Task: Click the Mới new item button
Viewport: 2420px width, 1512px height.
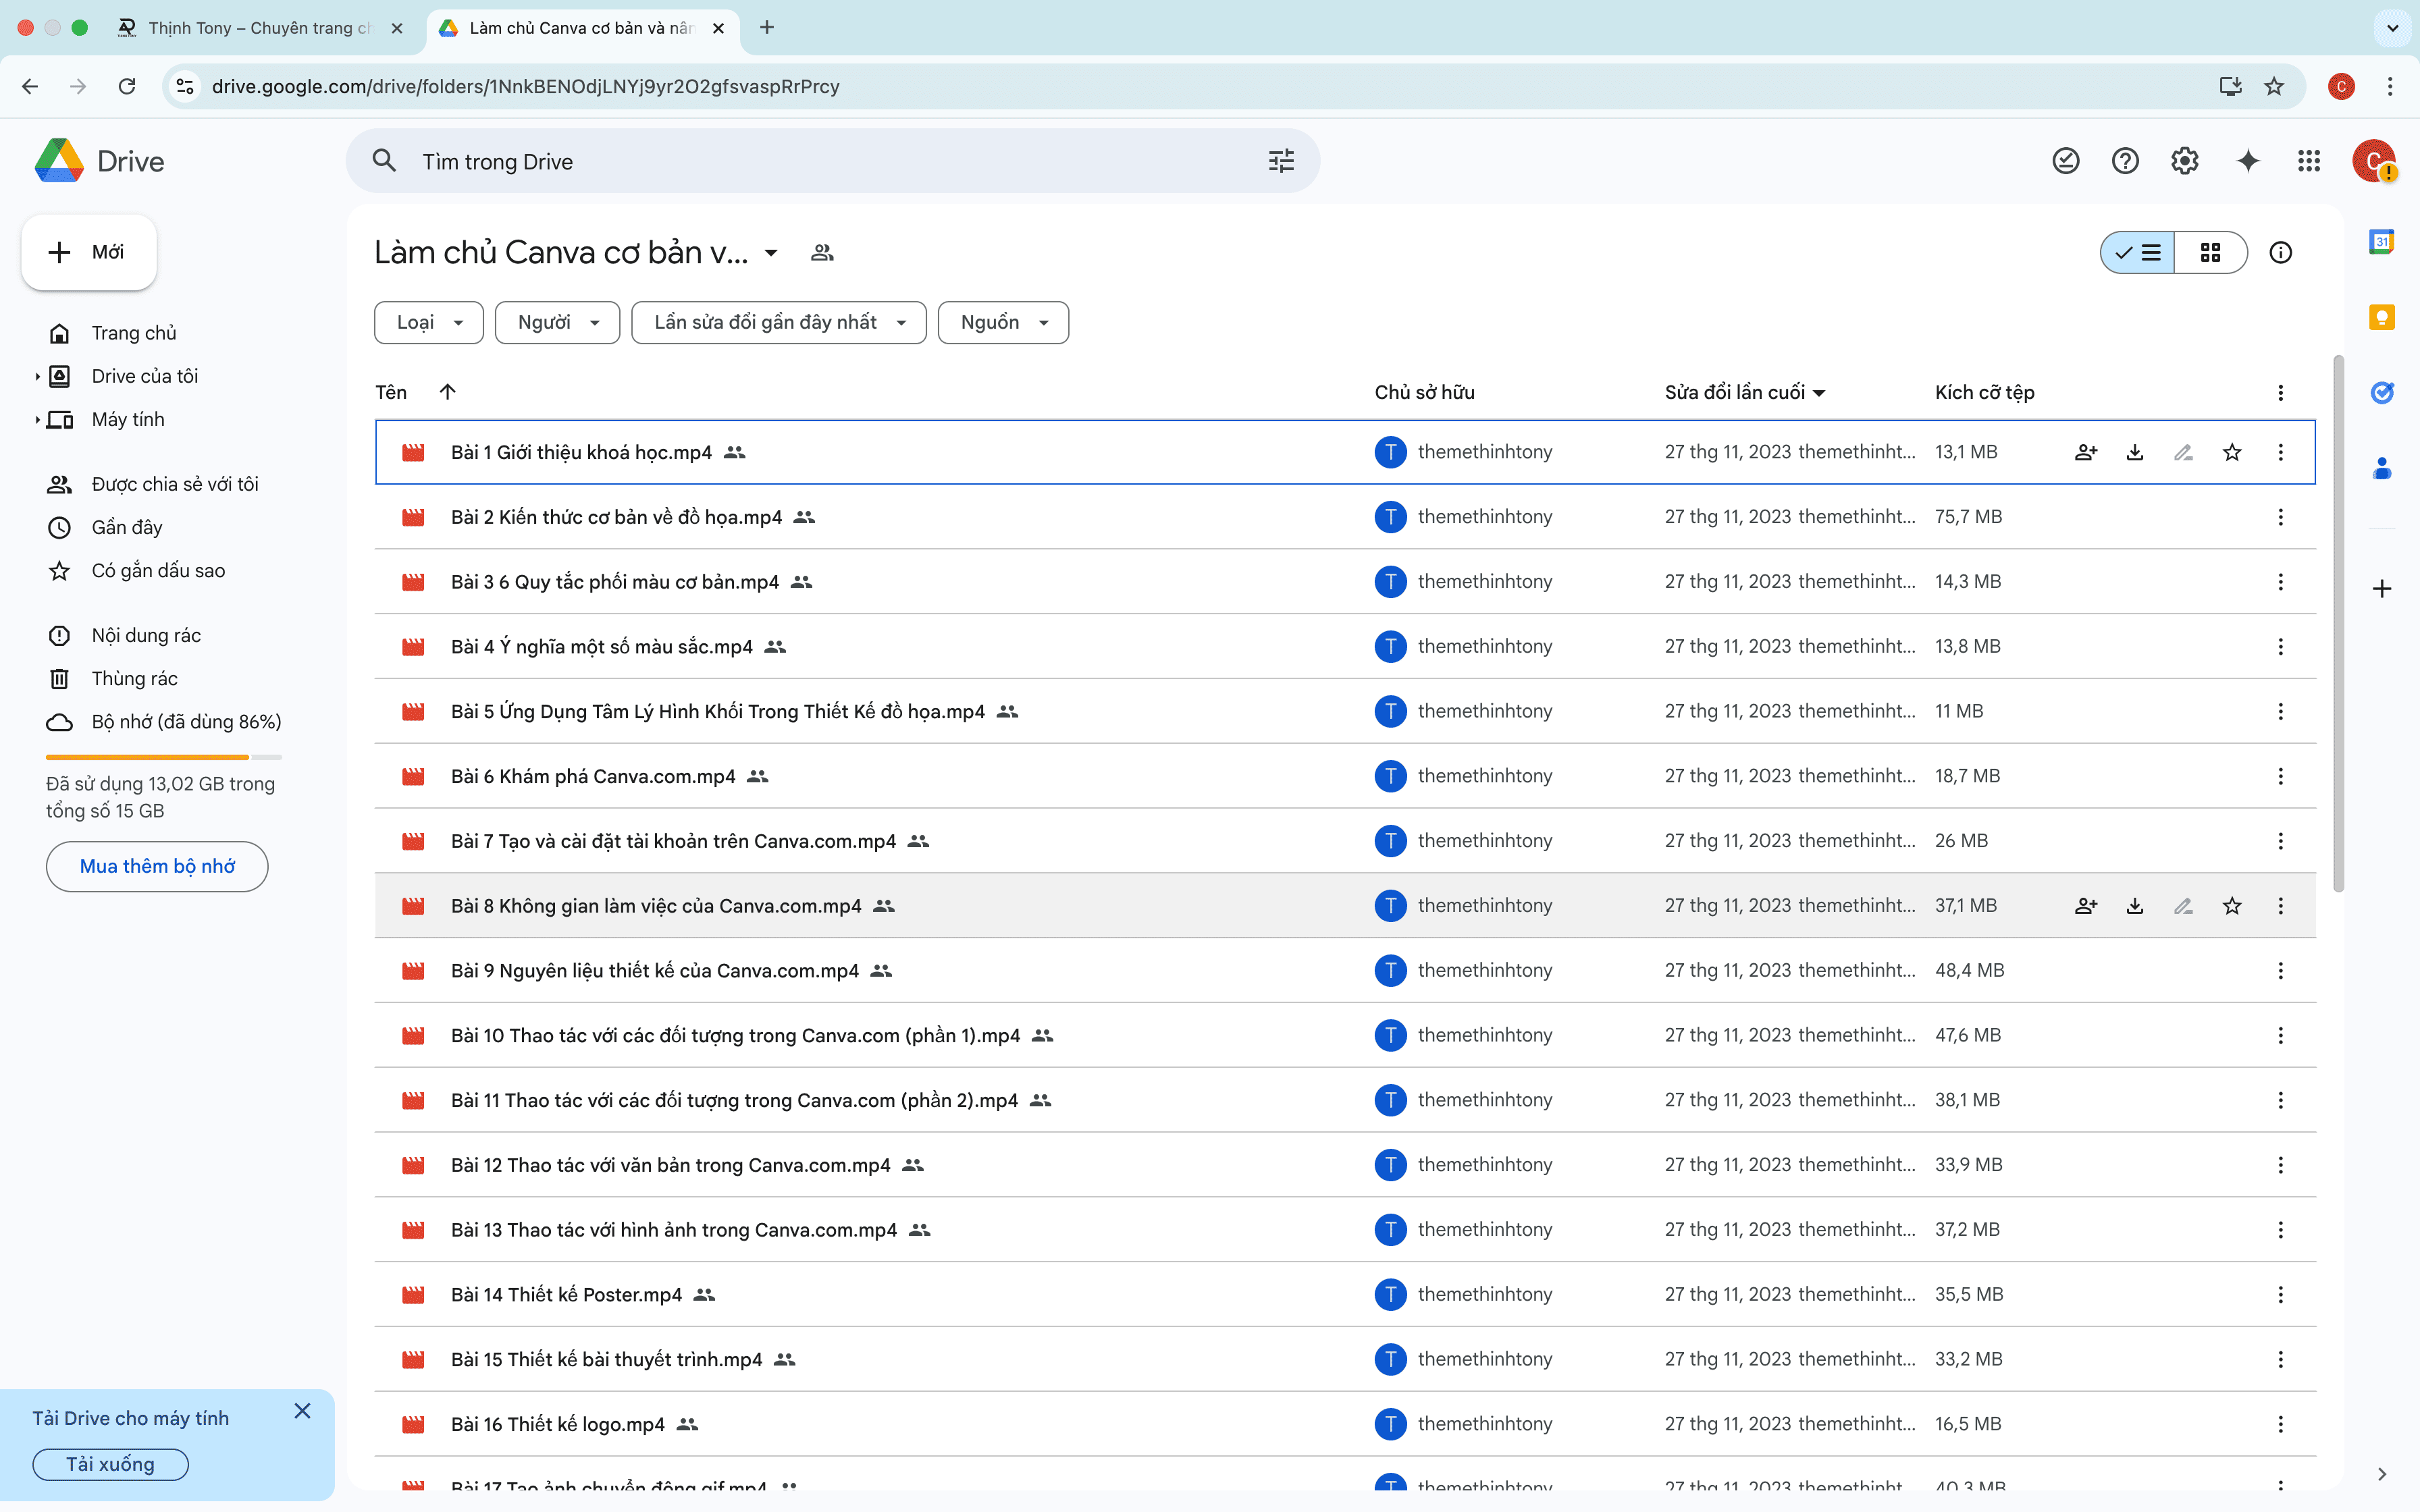Action: [89, 253]
